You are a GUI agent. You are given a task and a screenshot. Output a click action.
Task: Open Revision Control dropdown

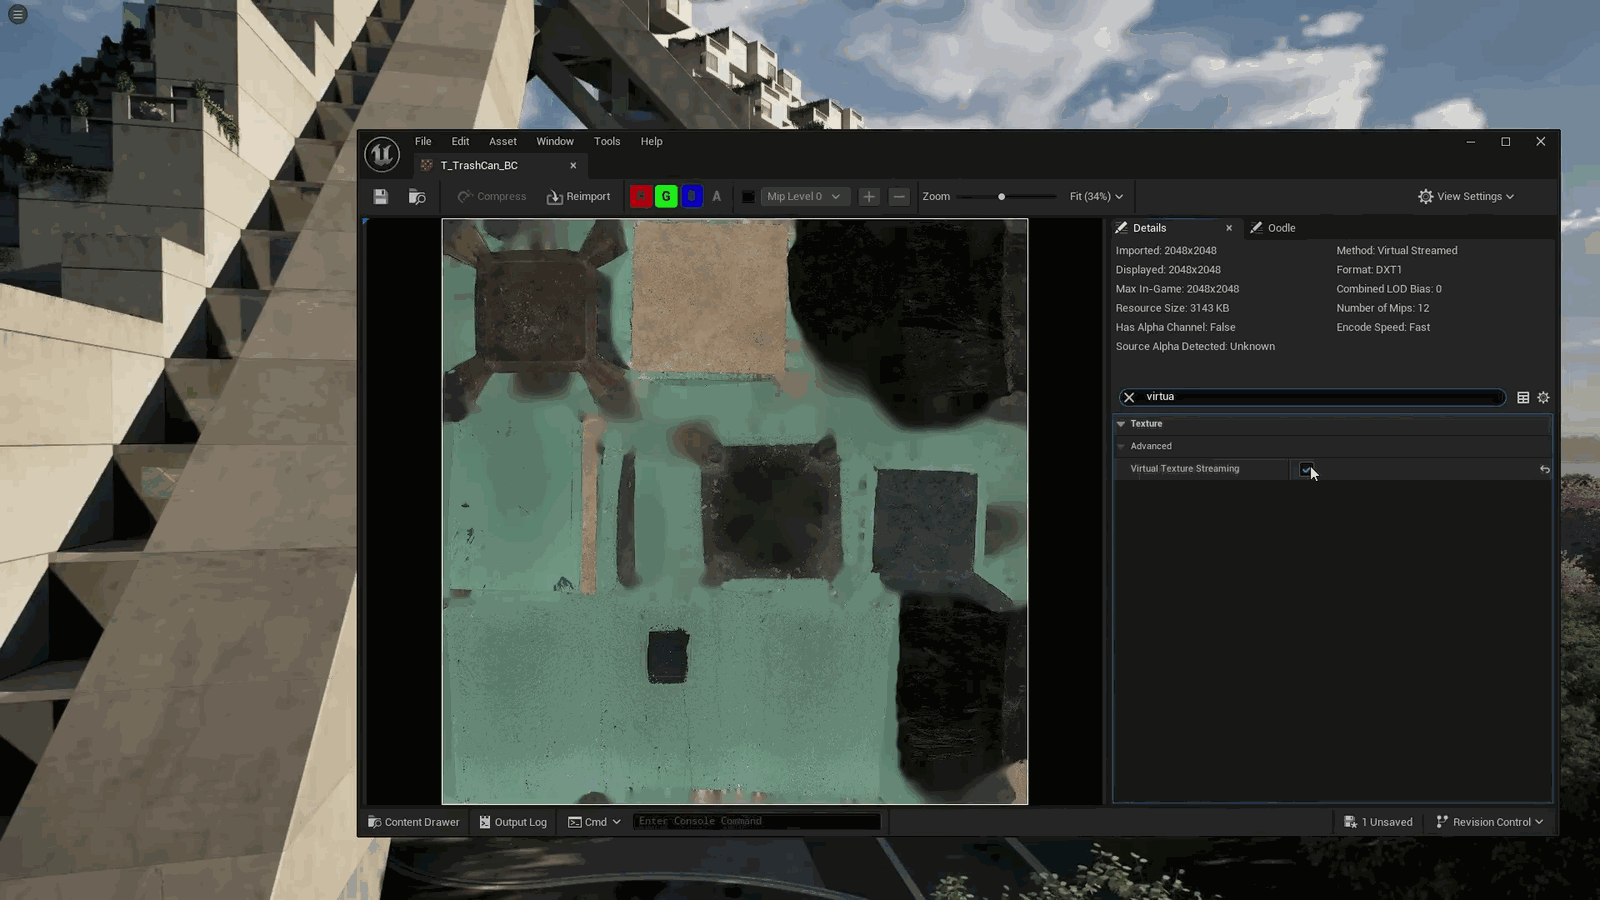point(1490,822)
